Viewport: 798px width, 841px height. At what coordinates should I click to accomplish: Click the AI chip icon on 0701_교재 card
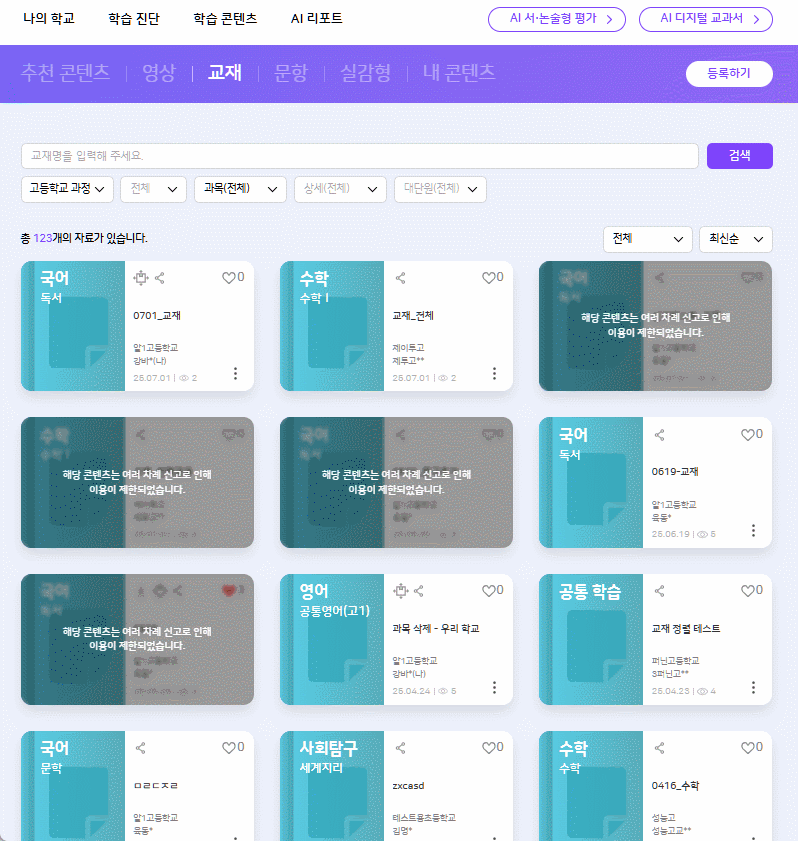coord(140,278)
